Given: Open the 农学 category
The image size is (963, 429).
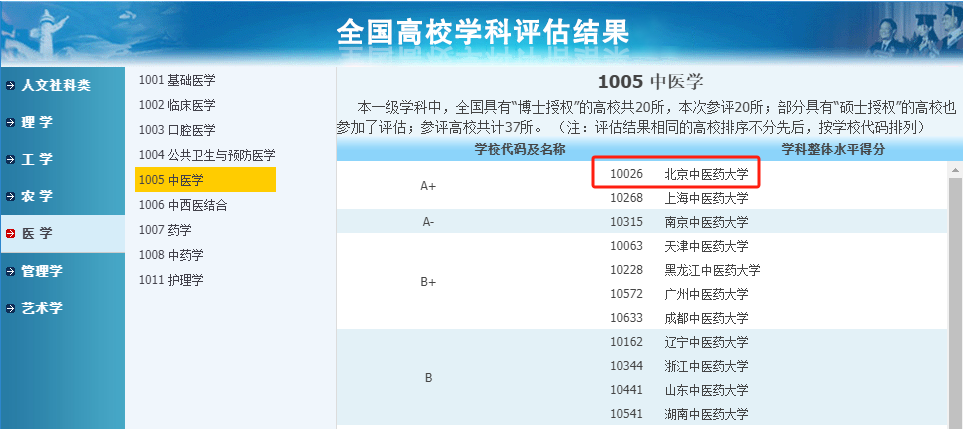Looking at the screenshot, I should click(37, 196).
